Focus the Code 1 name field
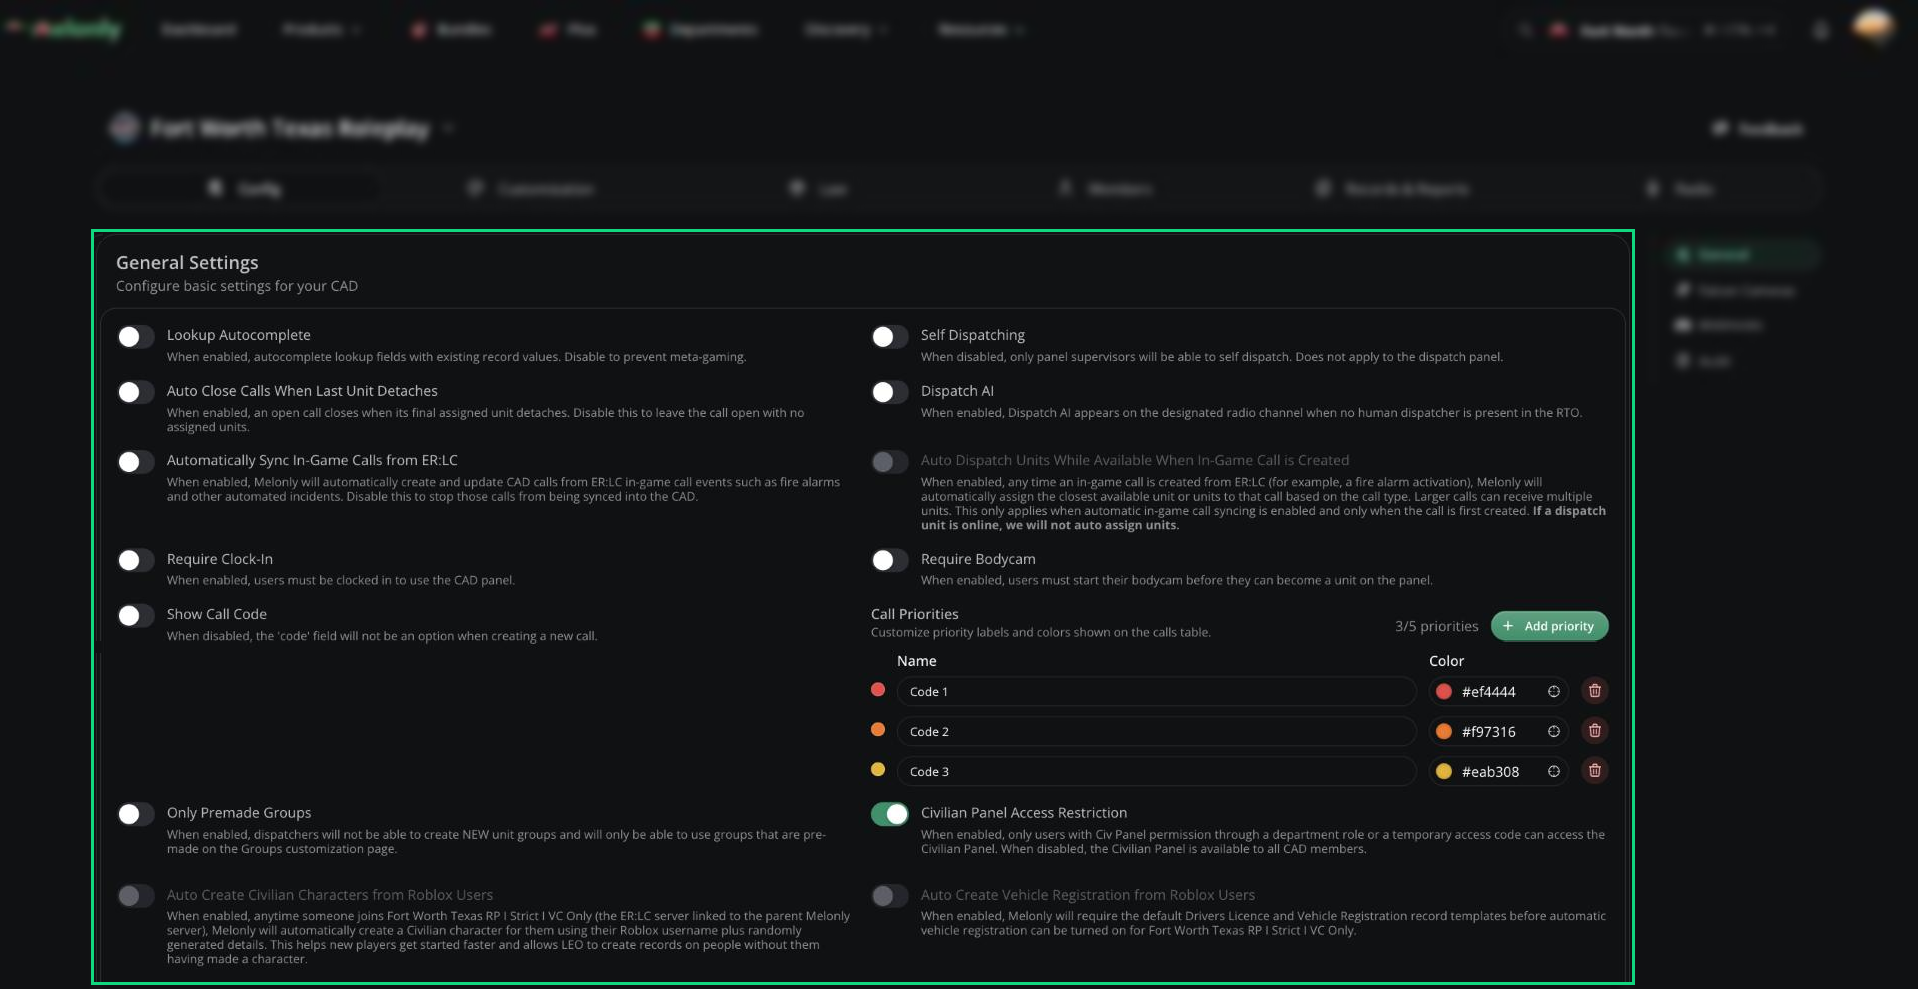The width and height of the screenshot is (1918, 989). tap(1156, 691)
